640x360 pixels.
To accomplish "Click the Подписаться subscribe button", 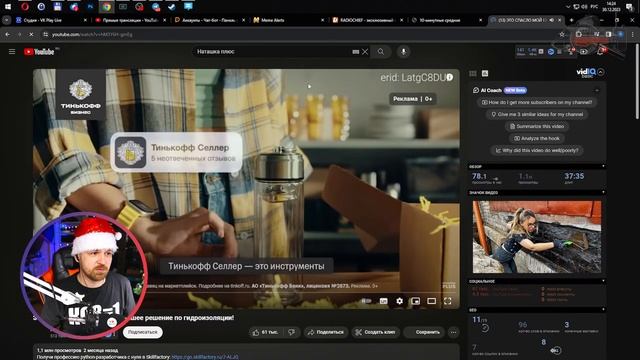I will click(x=142, y=332).
